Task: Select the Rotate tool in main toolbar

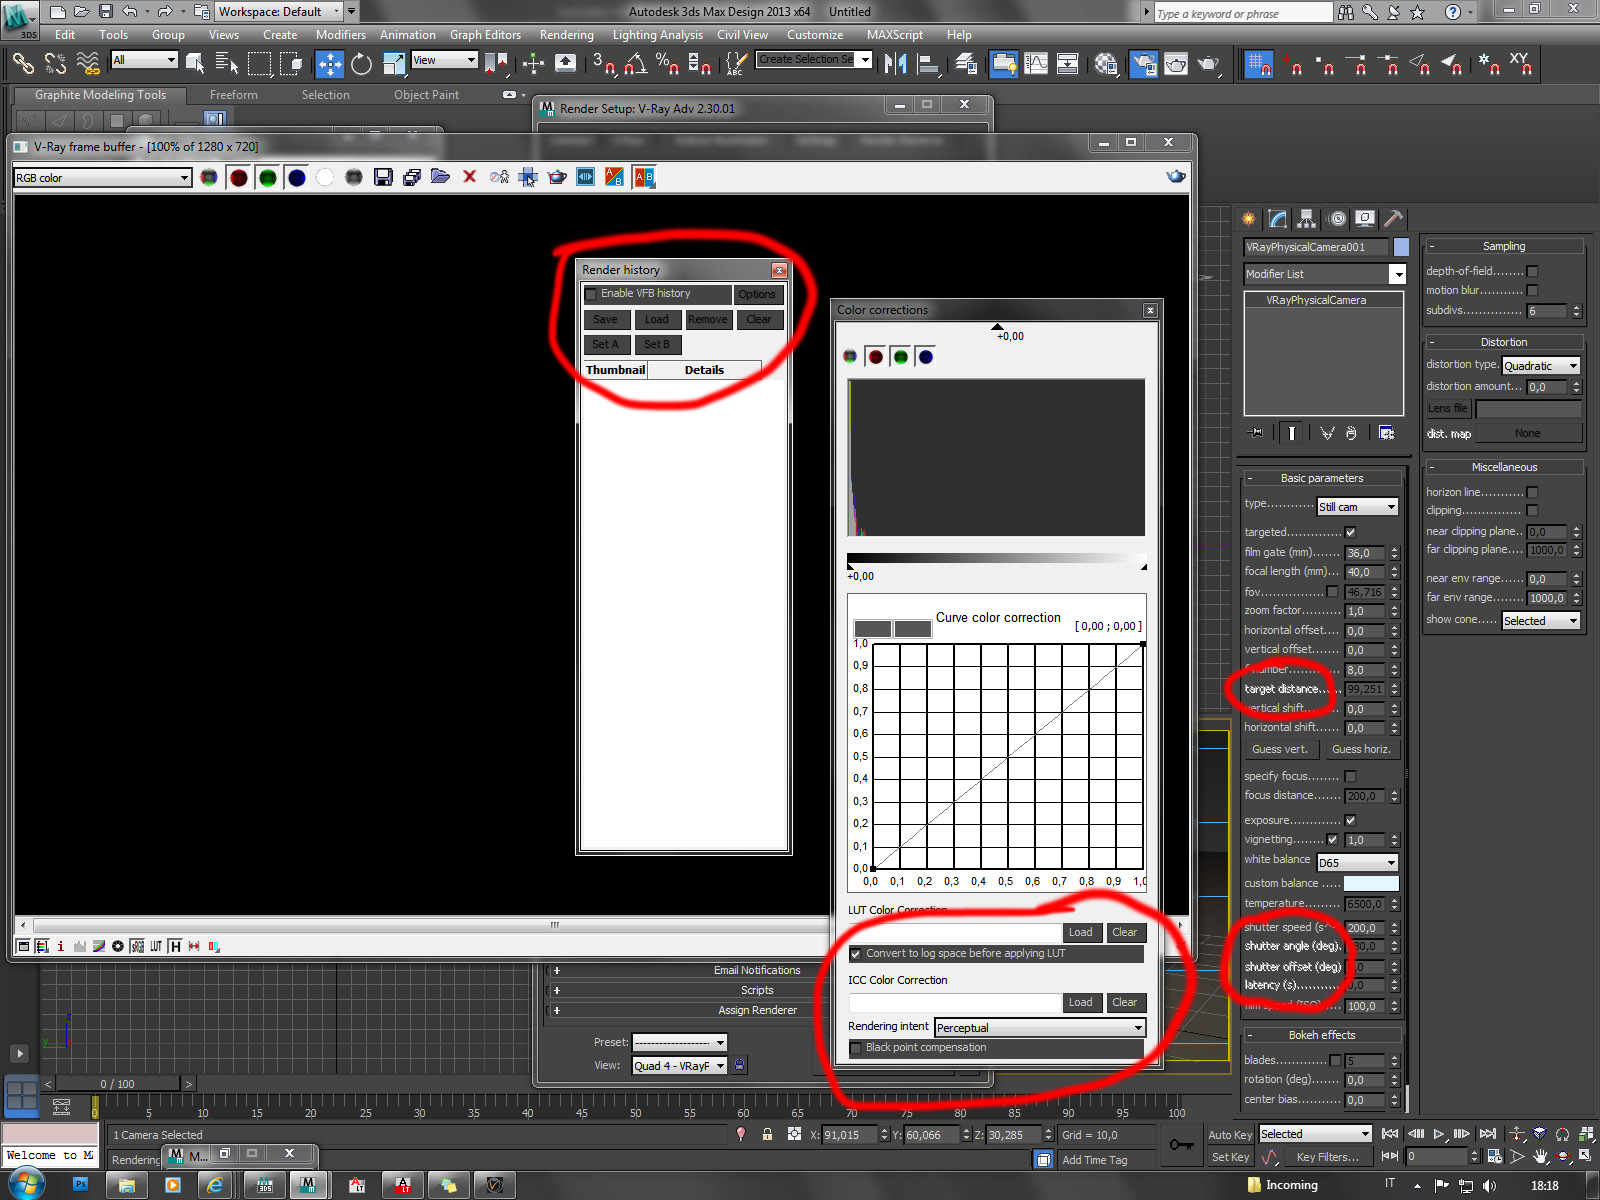Action: pos(361,64)
